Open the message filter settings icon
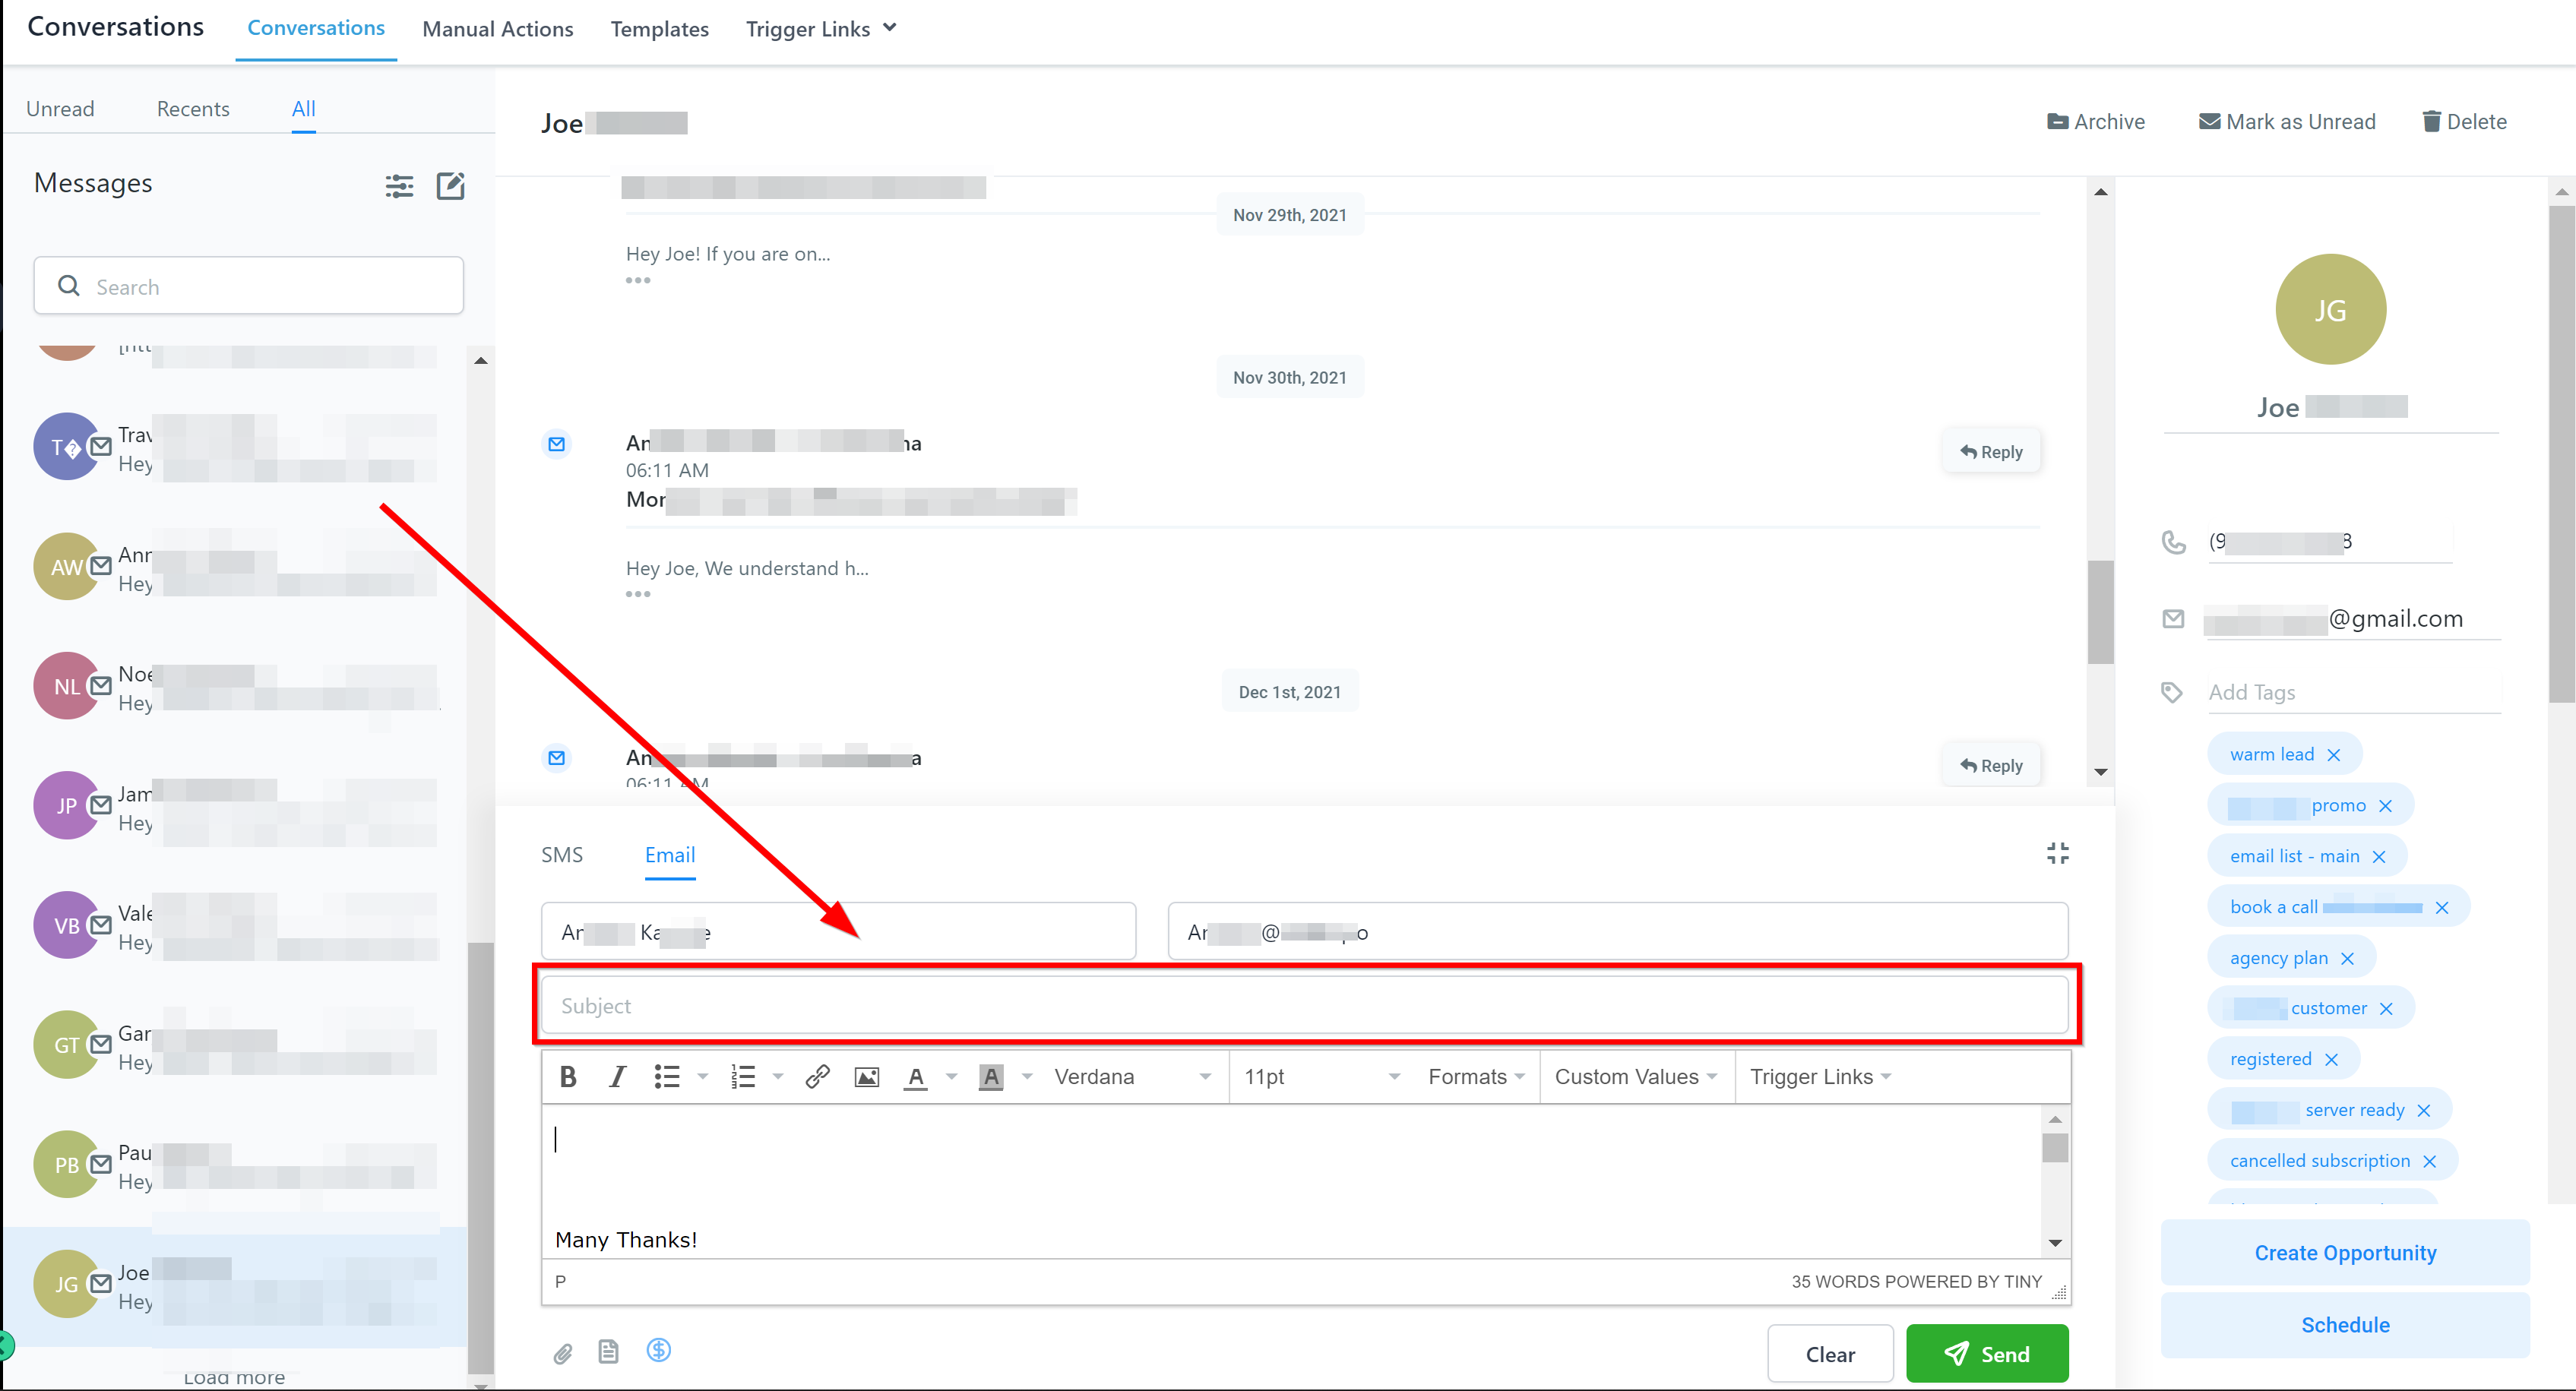The width and height of the screenshot is (2576, 1391). pos(399,186)
